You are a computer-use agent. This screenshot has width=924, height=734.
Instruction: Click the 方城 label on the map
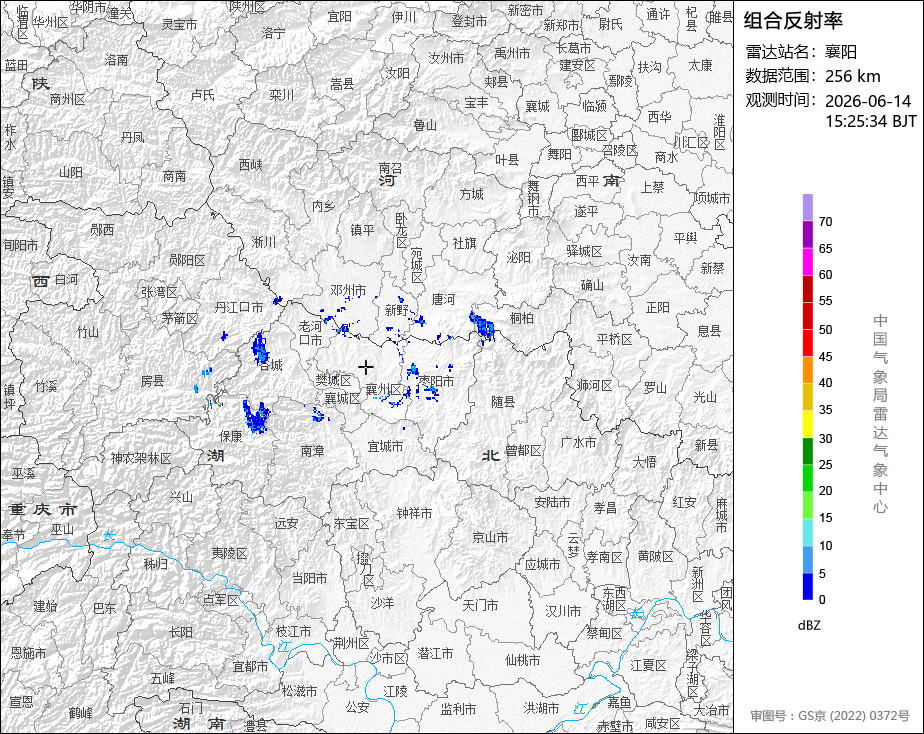coord(471,194)
